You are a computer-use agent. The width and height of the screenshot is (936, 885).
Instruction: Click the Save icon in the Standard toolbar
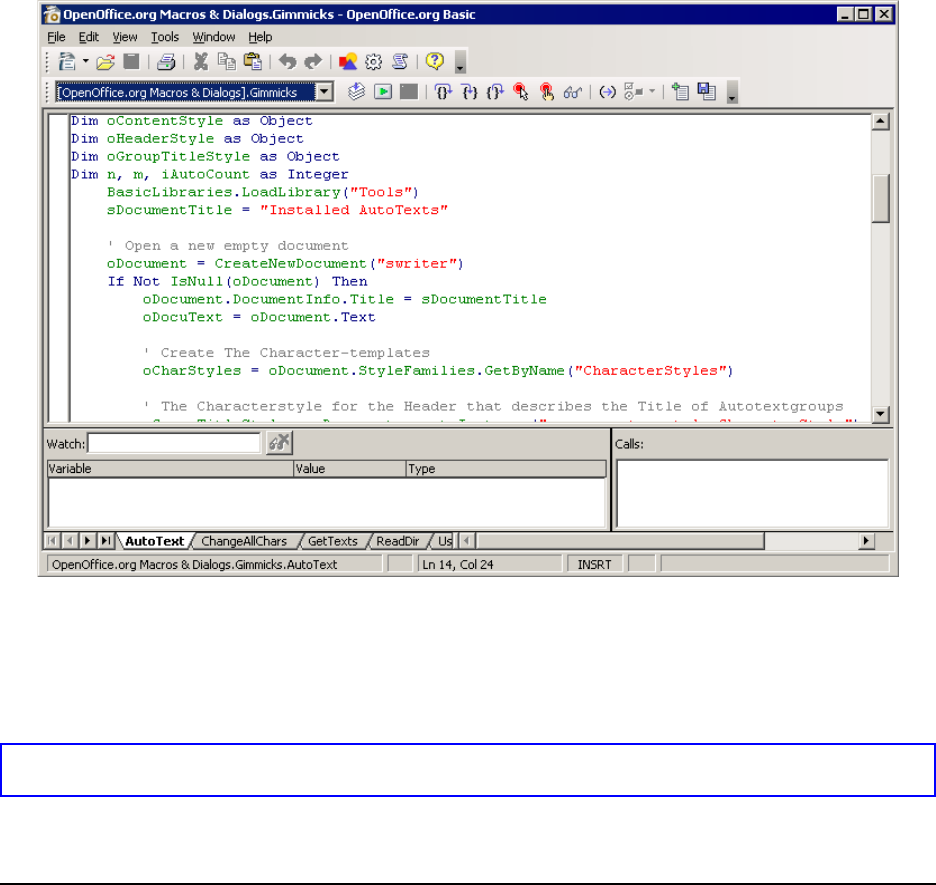point(131,61)
